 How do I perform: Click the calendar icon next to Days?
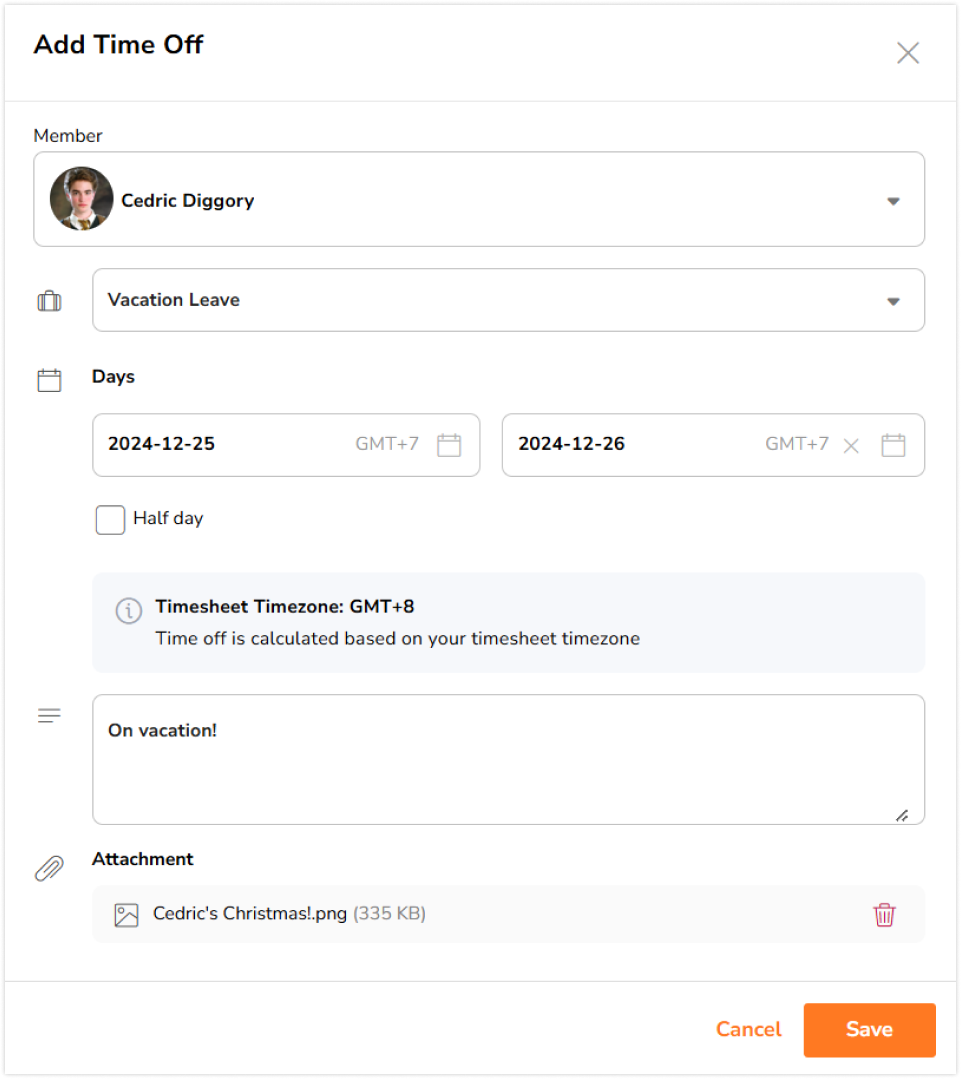coord(49,380)
